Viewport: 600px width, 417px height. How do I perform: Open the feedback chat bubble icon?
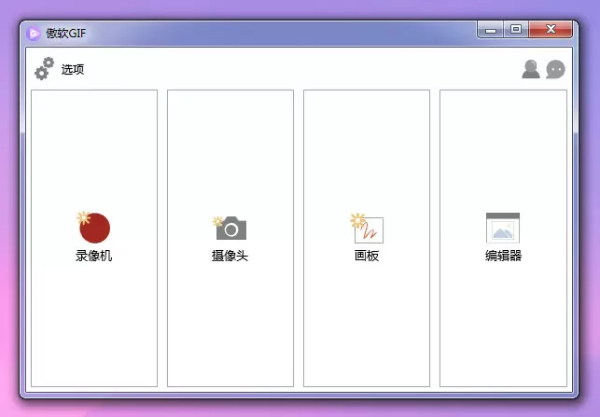[556, 69]
